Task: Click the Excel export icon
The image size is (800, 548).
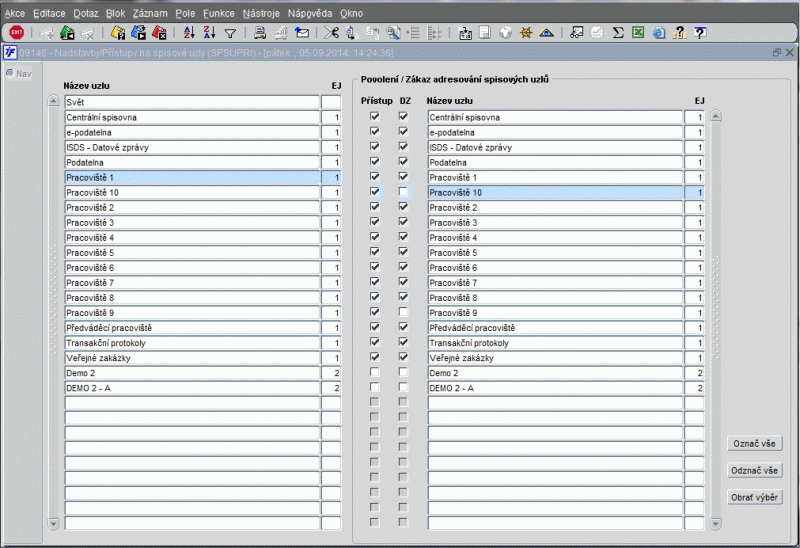Action: pos(638,33)
